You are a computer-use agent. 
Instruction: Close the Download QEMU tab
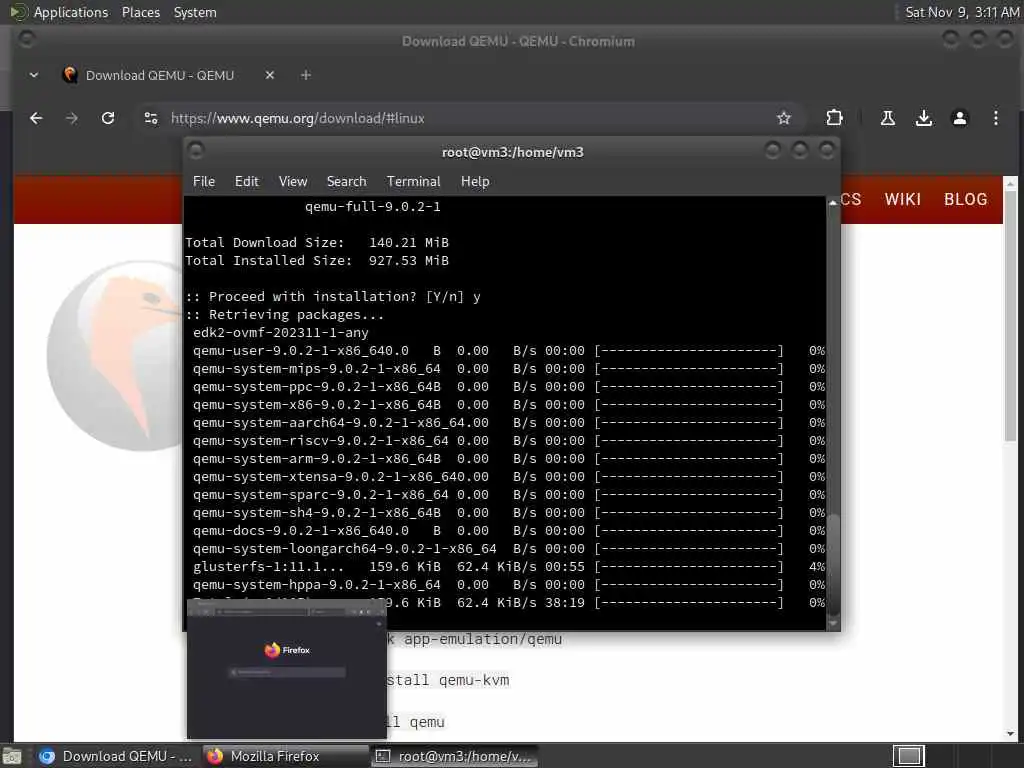(x=270, y=75)
